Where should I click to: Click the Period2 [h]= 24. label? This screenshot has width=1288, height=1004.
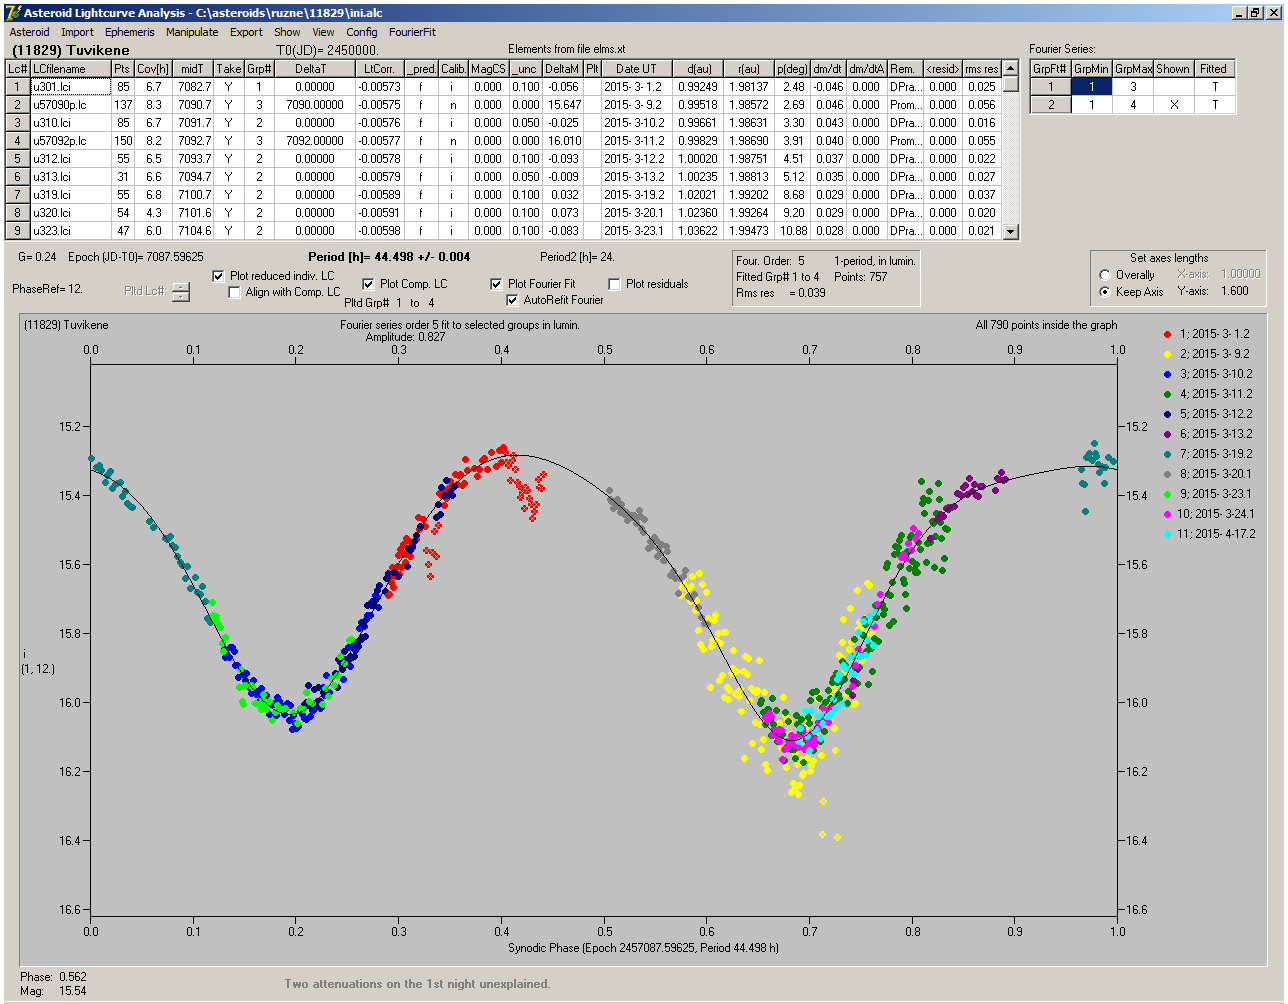(577, 257)
